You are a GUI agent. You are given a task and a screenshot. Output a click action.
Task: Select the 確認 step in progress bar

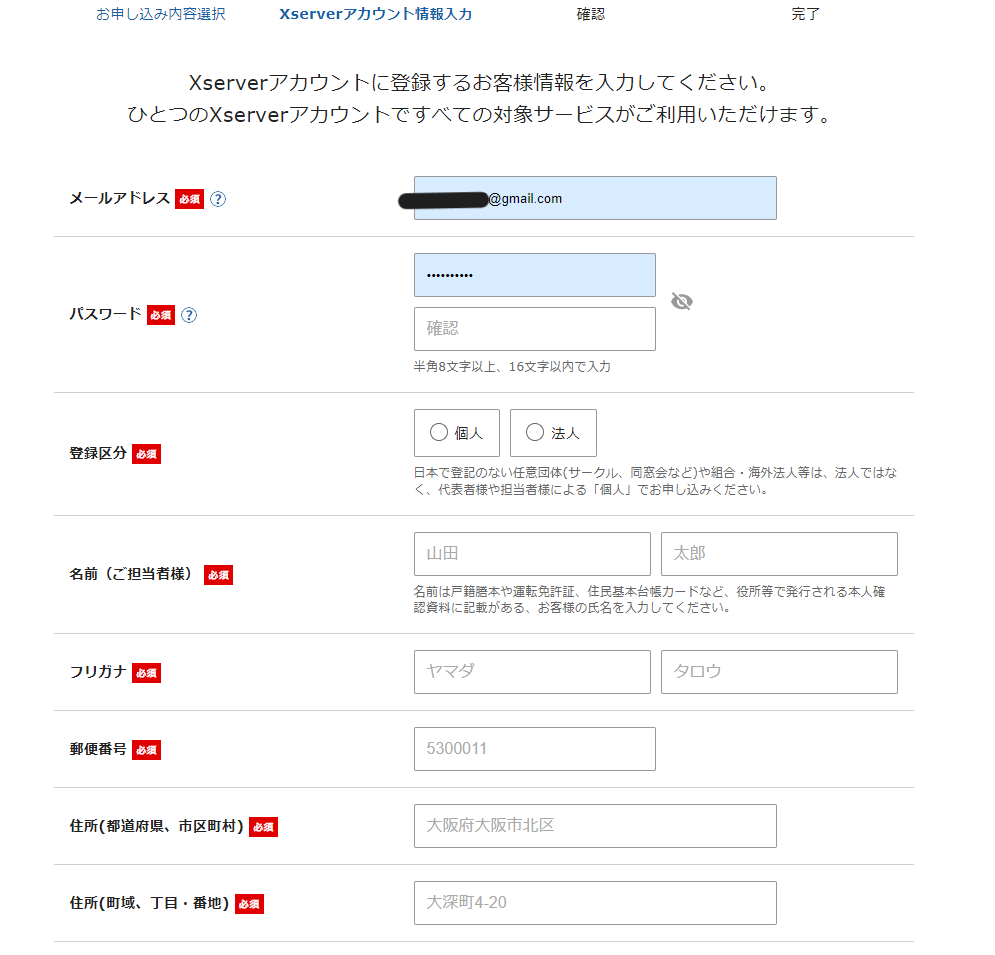(591, 14)
